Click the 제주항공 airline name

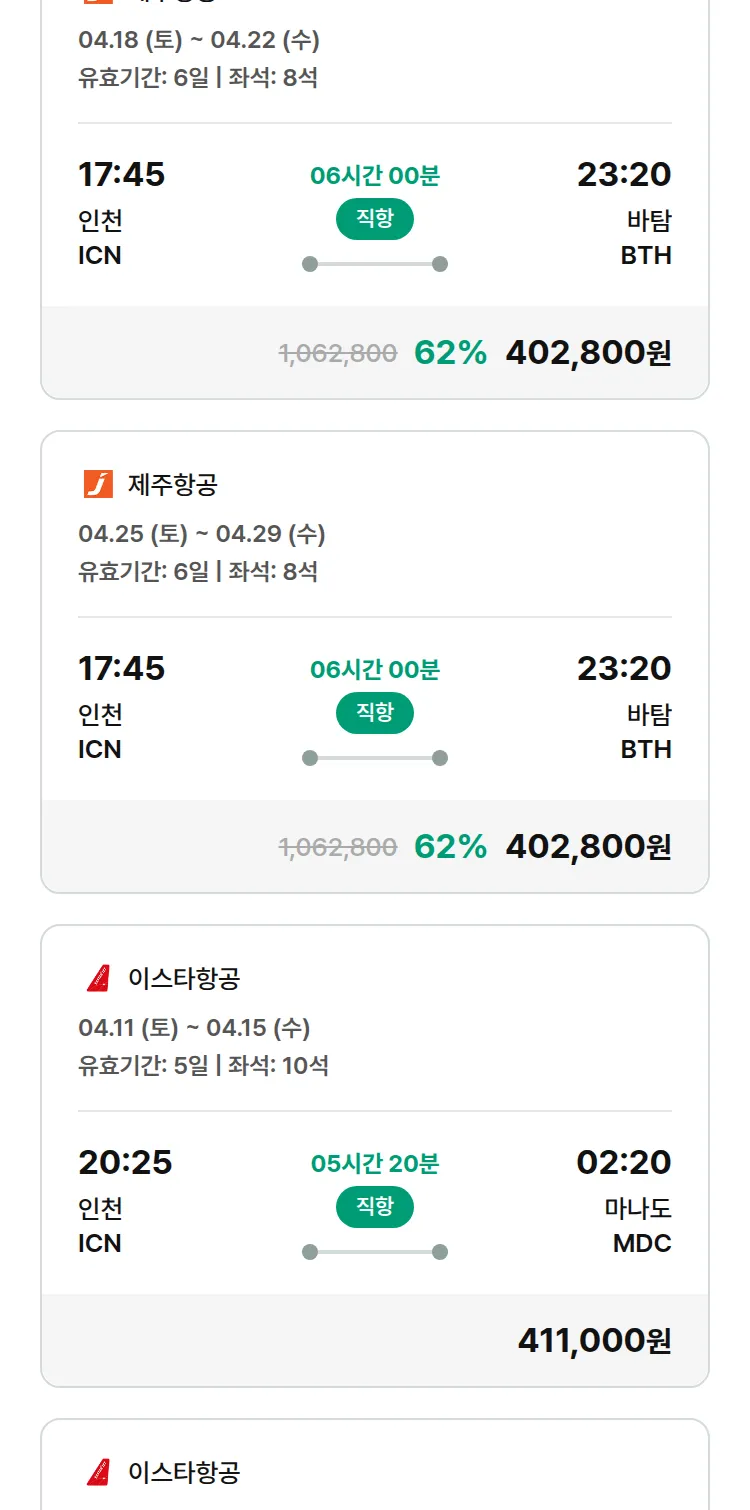pyautogui.click(x=172, y=485)
